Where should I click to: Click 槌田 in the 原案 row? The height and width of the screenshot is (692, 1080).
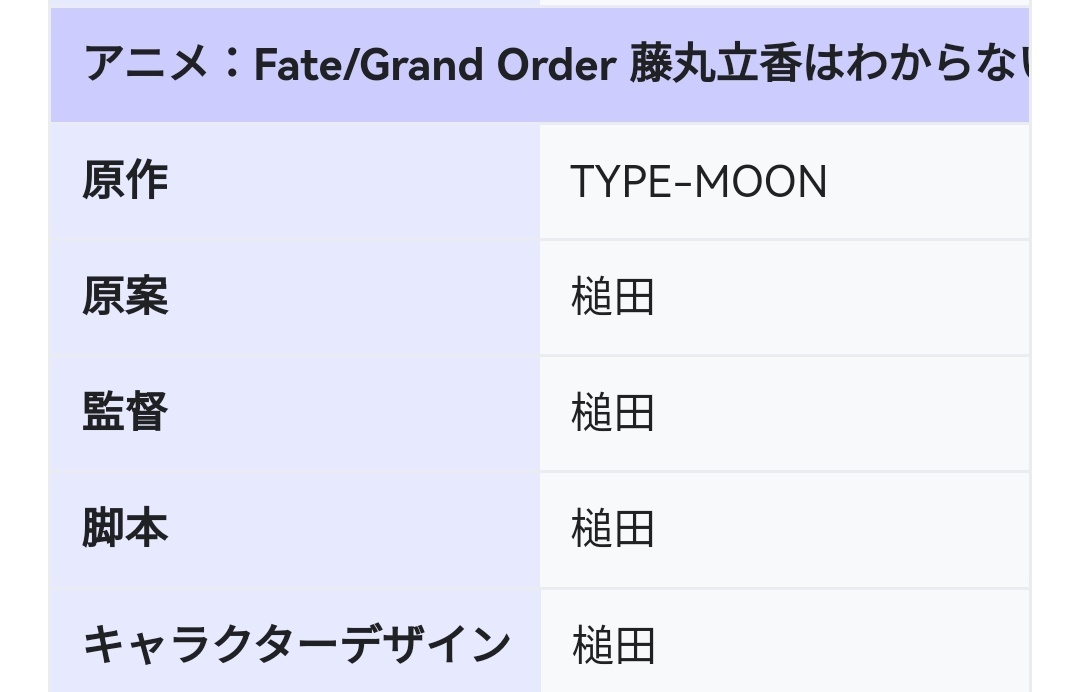(x=612, y=297)
